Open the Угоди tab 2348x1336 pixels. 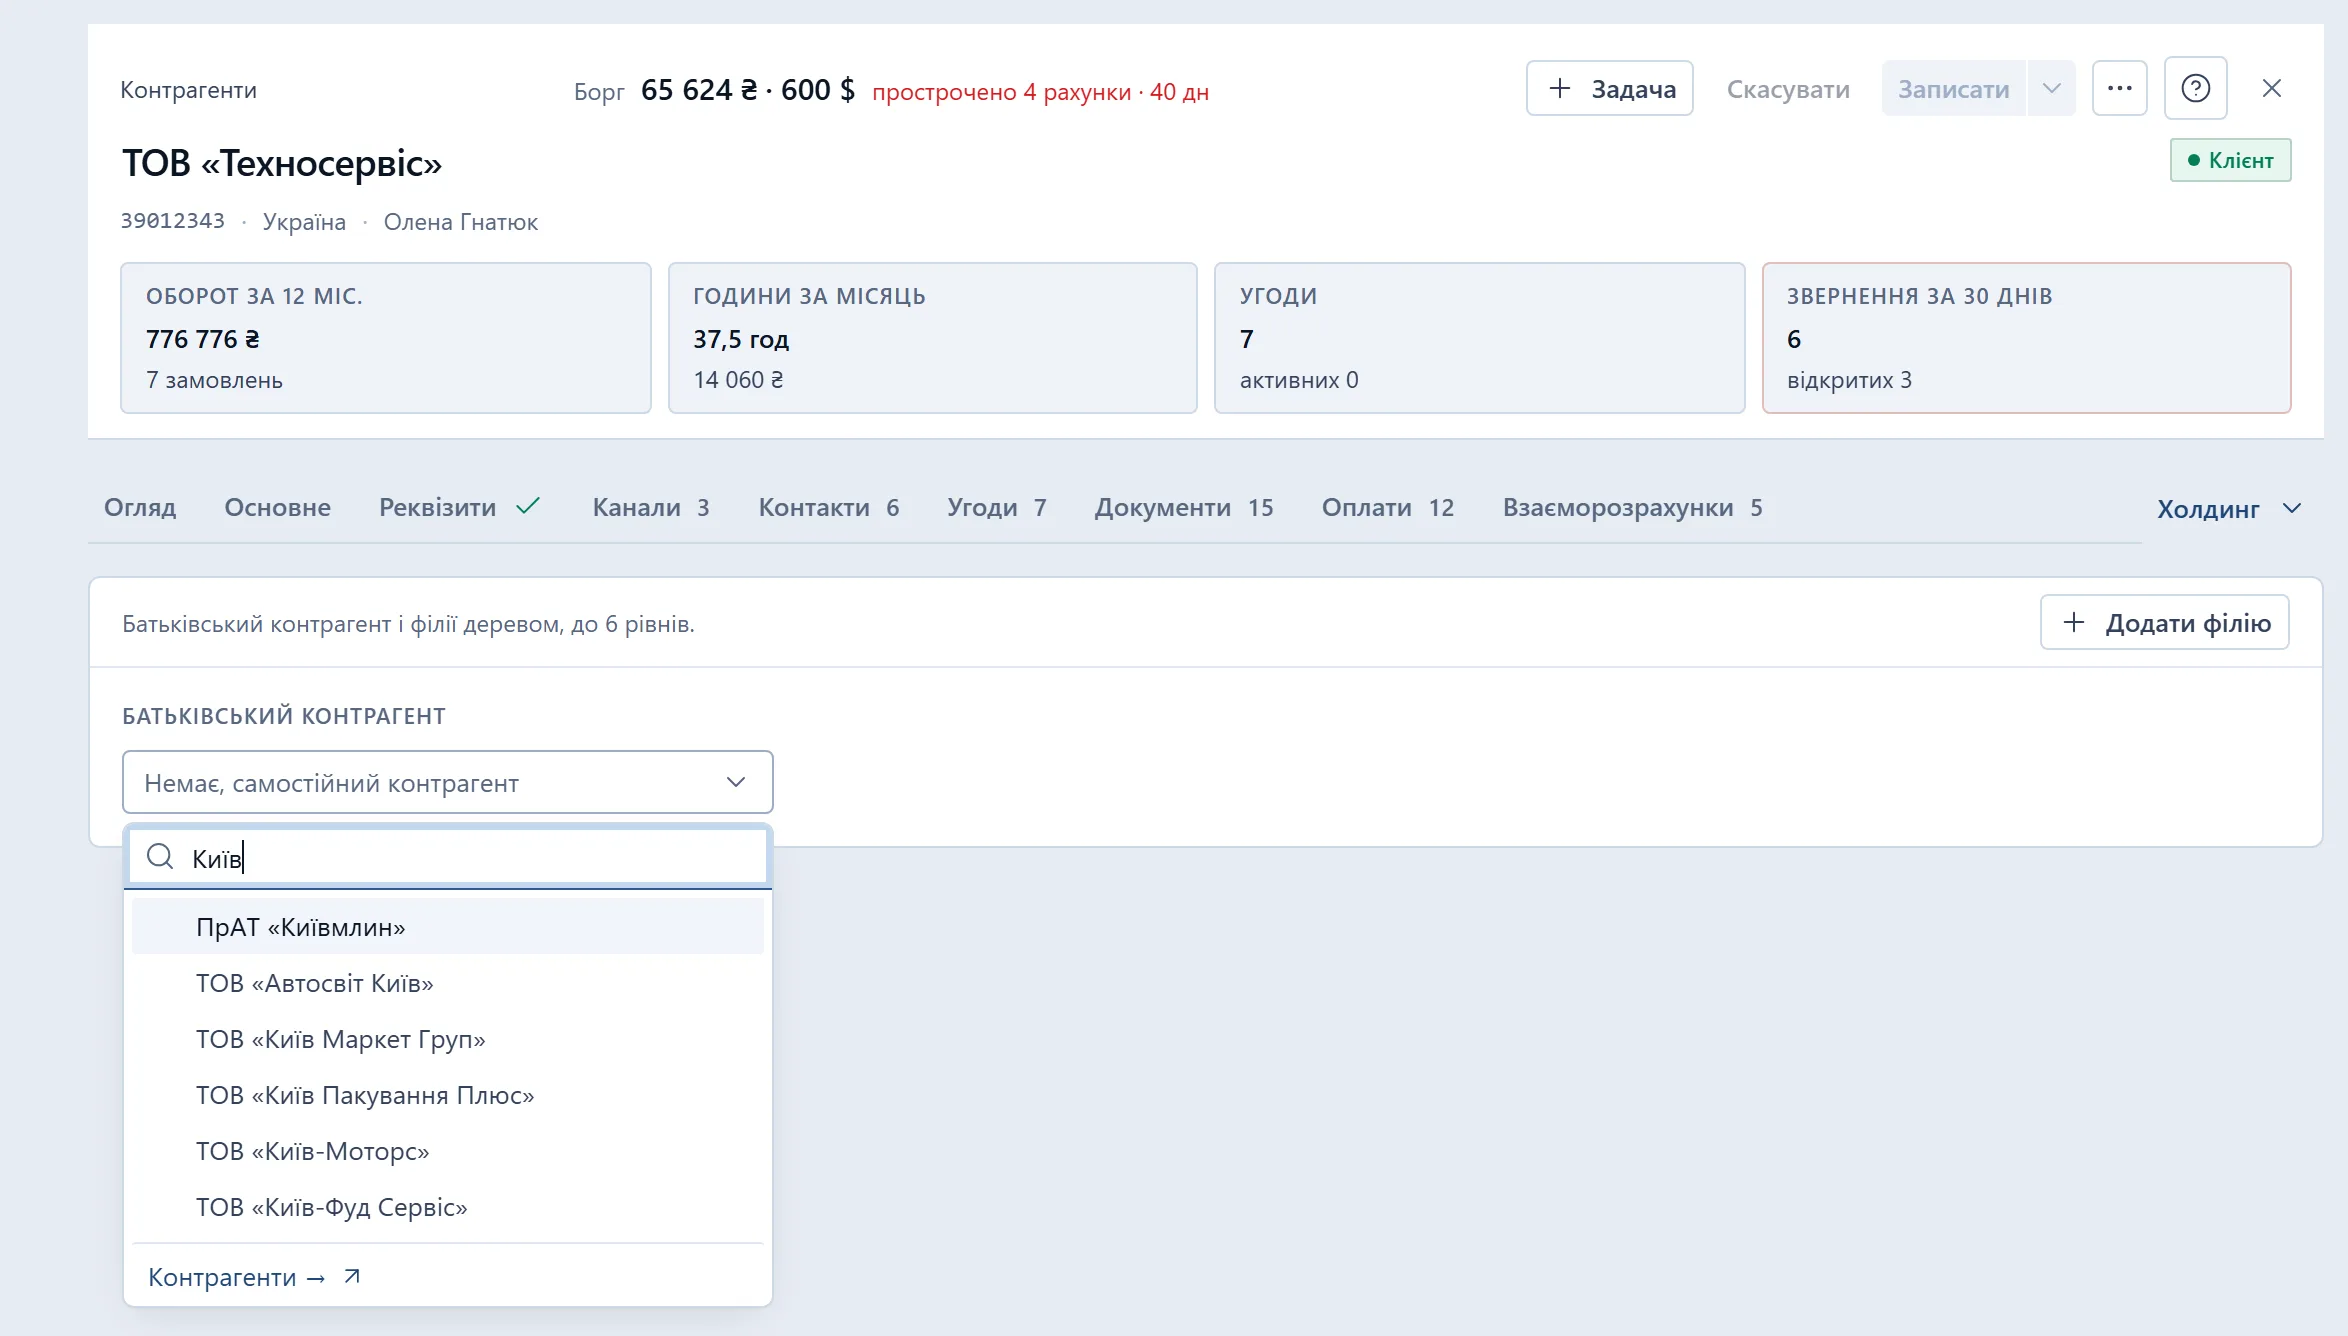click(996, 507)
